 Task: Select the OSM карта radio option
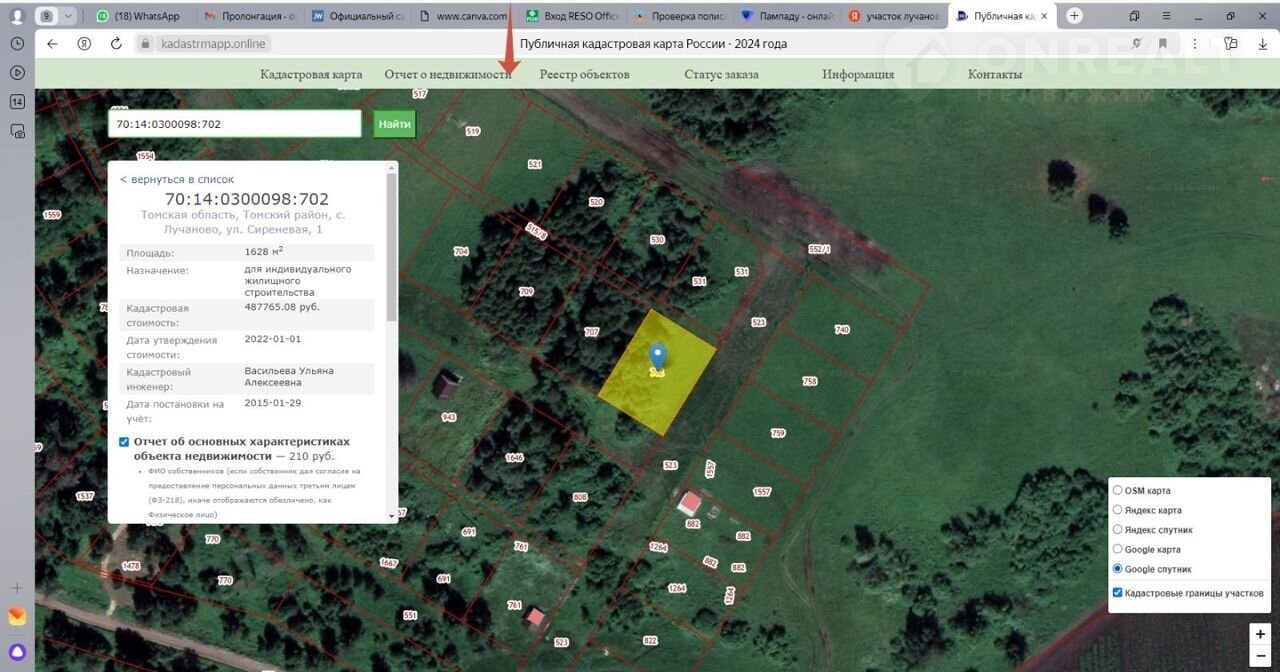(1118, 491)
